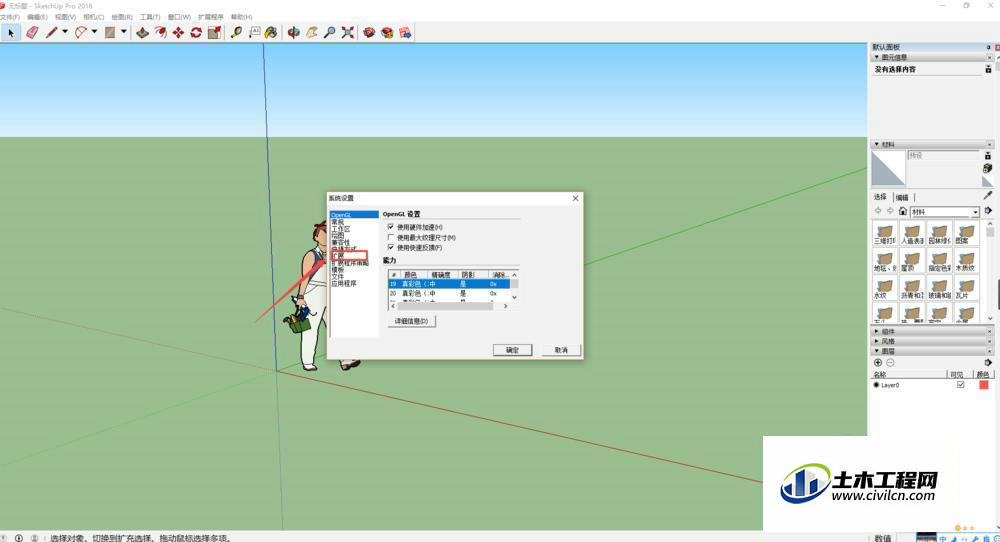Expand the 风格 panel
This screenshot has height=542, width=1000.
(x=877, y=341)
